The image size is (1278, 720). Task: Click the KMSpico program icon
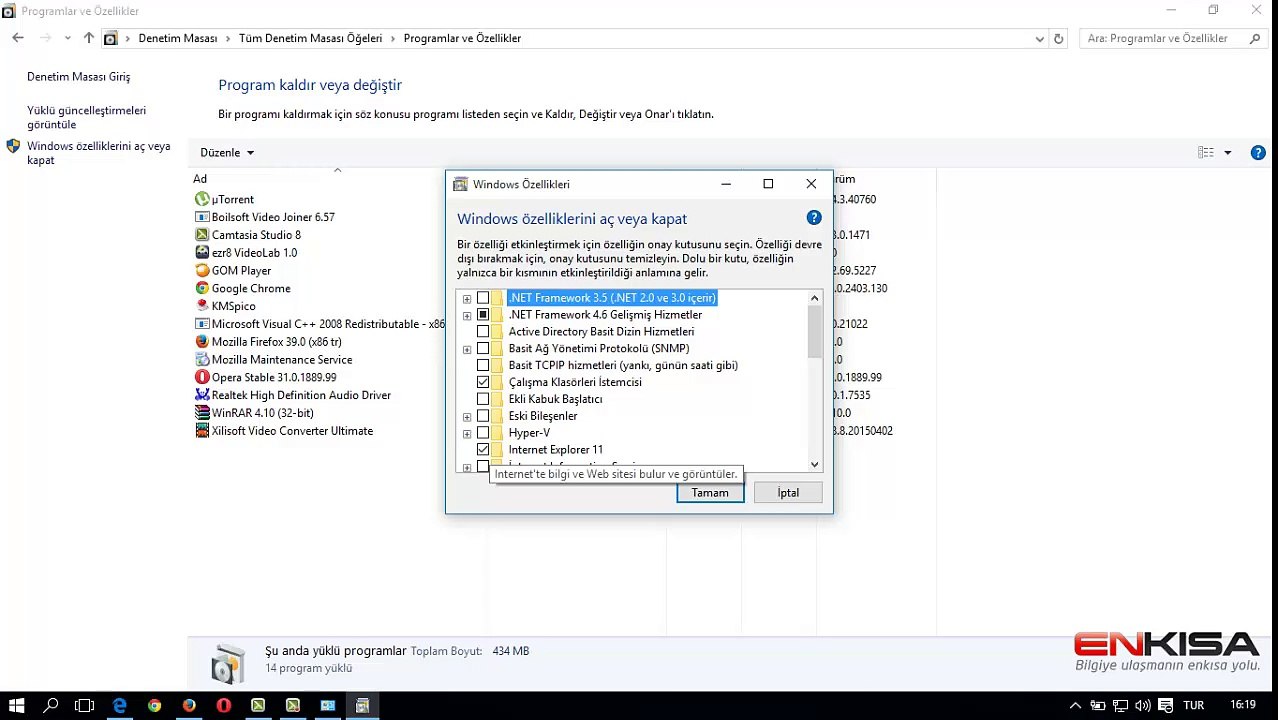tap(202, 306)
